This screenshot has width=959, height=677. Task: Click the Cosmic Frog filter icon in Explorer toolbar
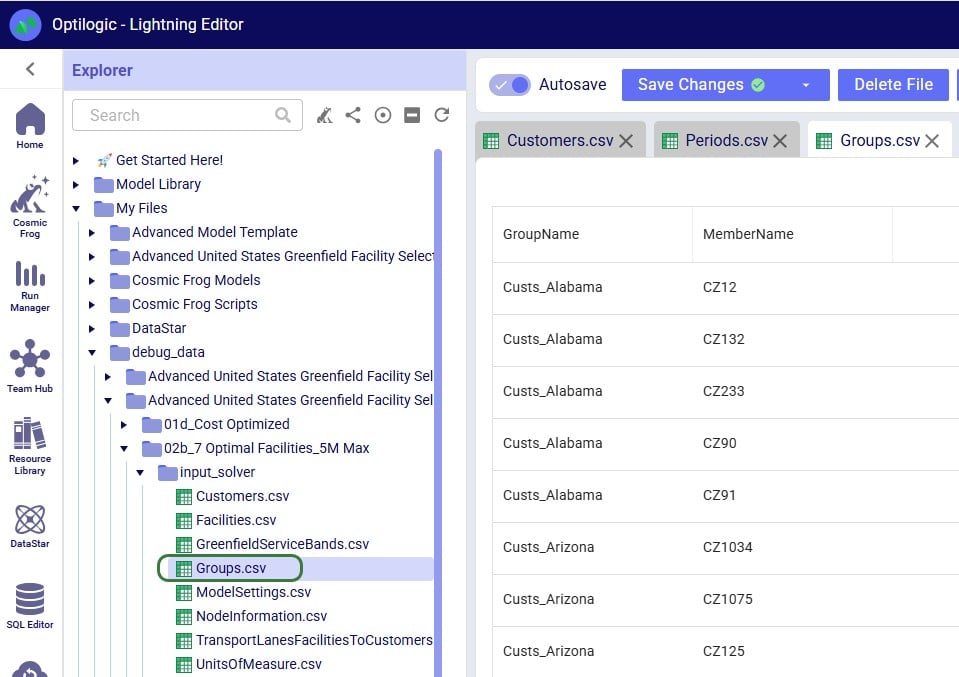pos(324,115)
